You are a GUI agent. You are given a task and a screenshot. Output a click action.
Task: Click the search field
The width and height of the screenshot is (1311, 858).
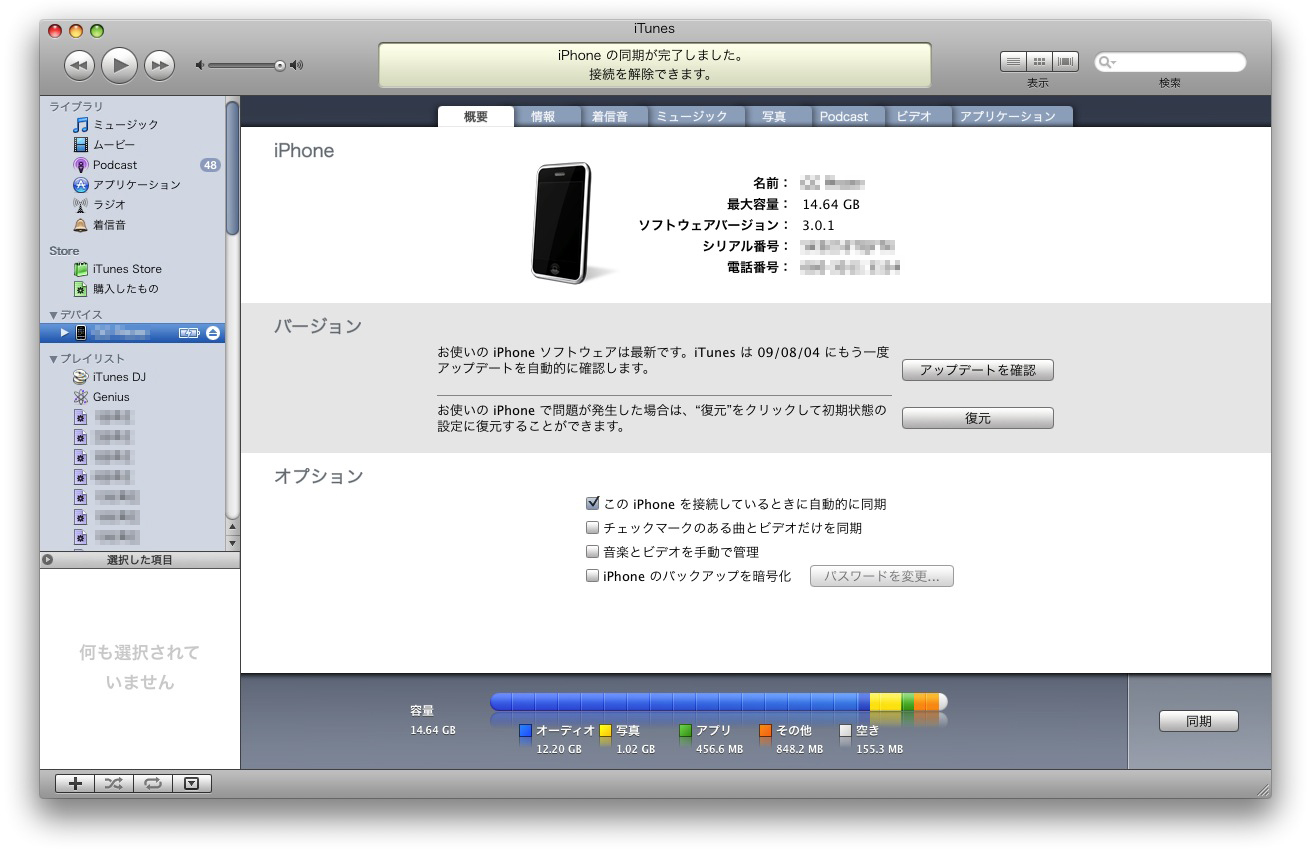pyautogui.click(x=1170, y=62)
